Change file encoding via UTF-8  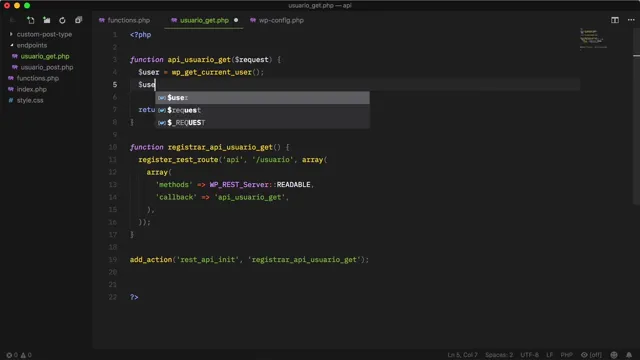coord(529,355)
